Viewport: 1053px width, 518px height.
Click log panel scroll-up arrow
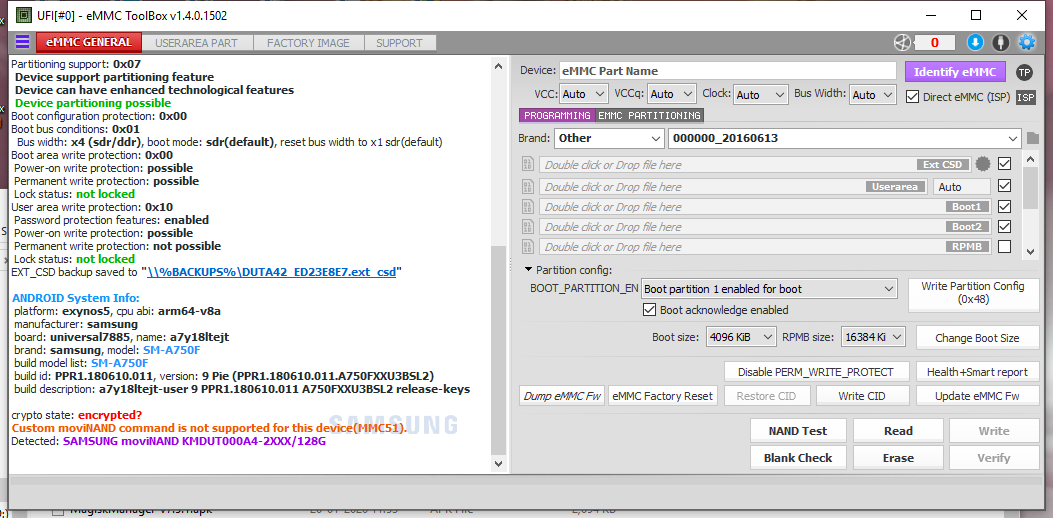[498, 66]
